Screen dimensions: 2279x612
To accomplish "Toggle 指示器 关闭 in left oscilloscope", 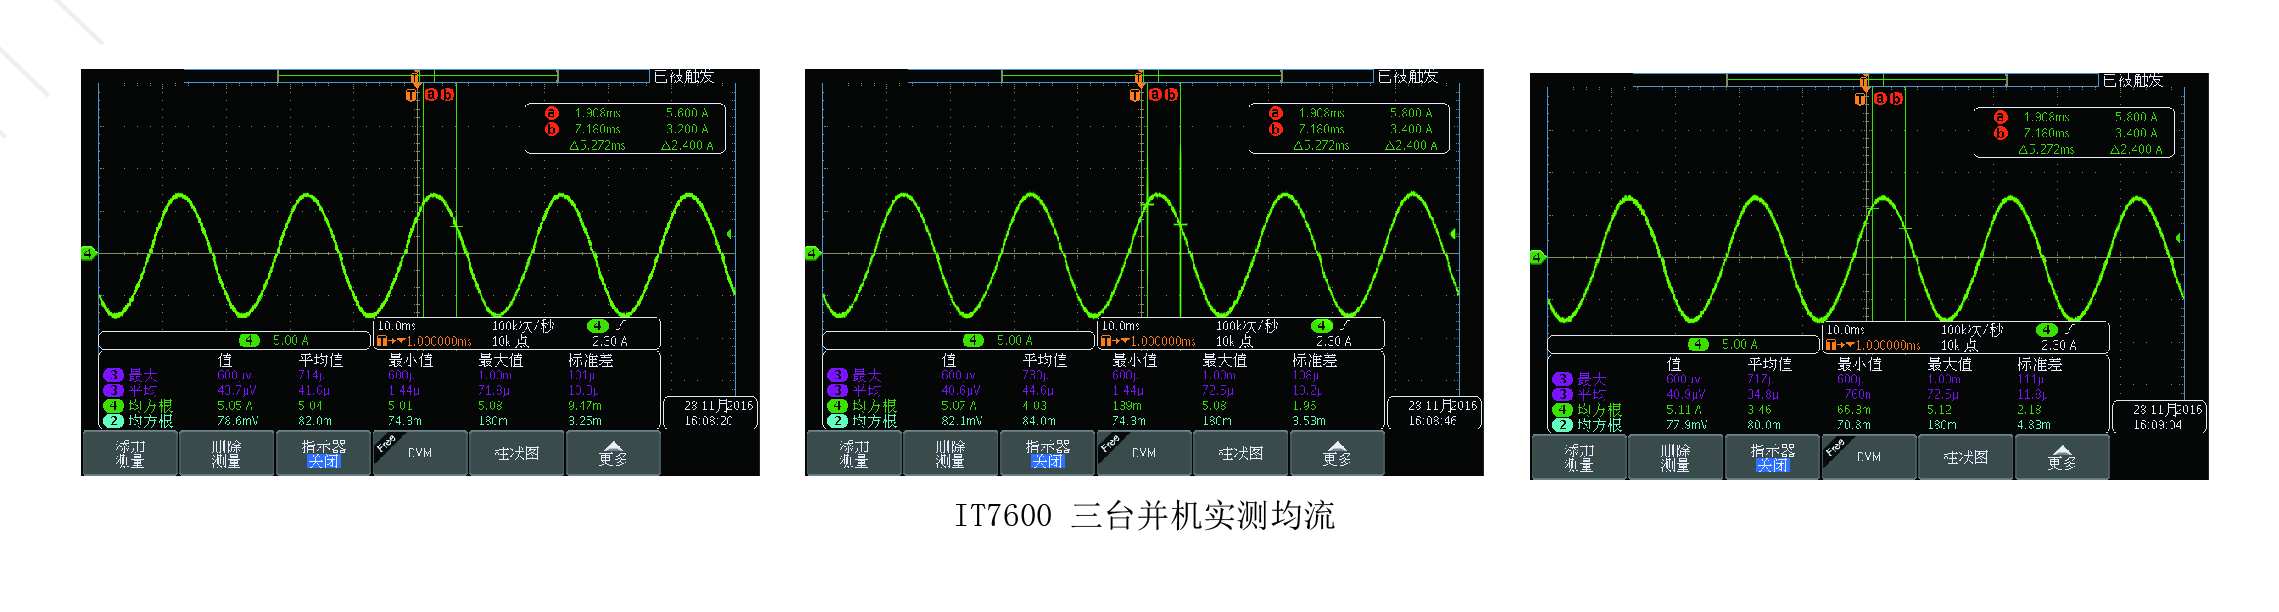I will [x=323, y=454].
